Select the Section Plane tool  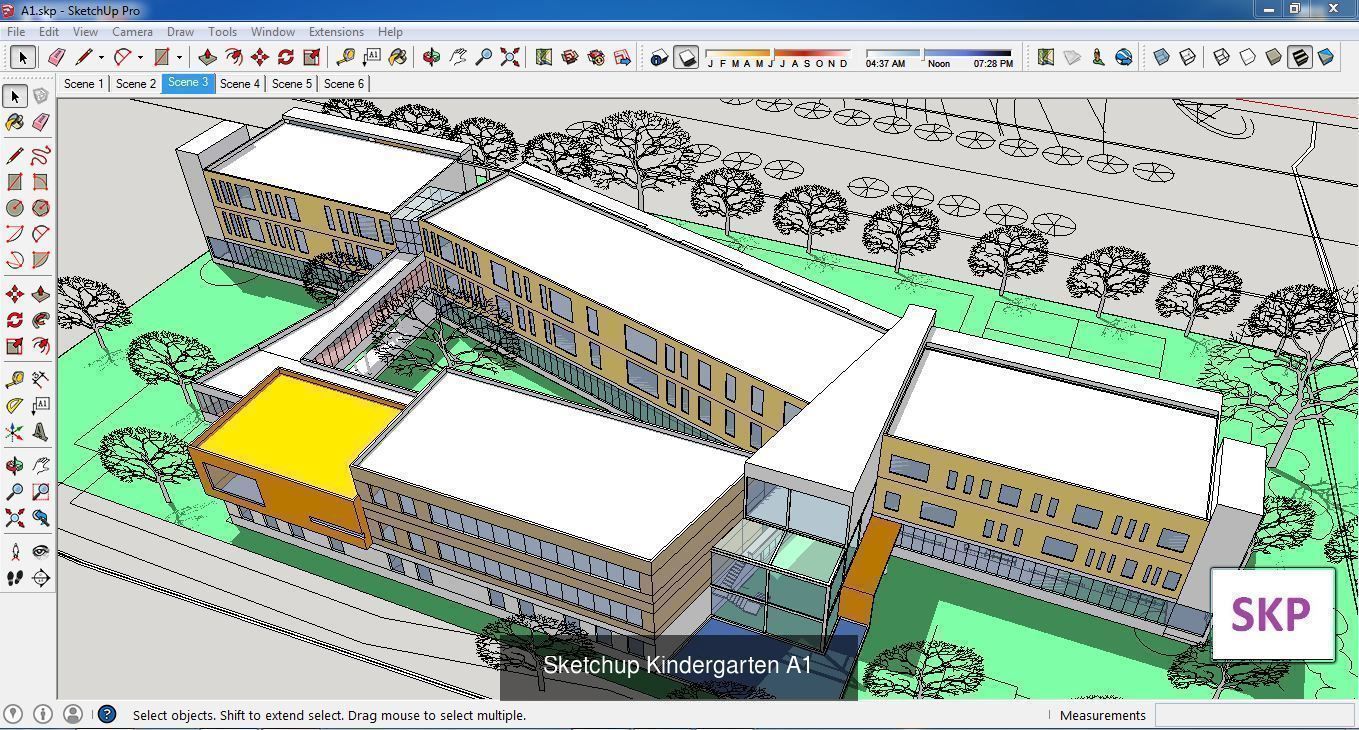pos(40,578)
